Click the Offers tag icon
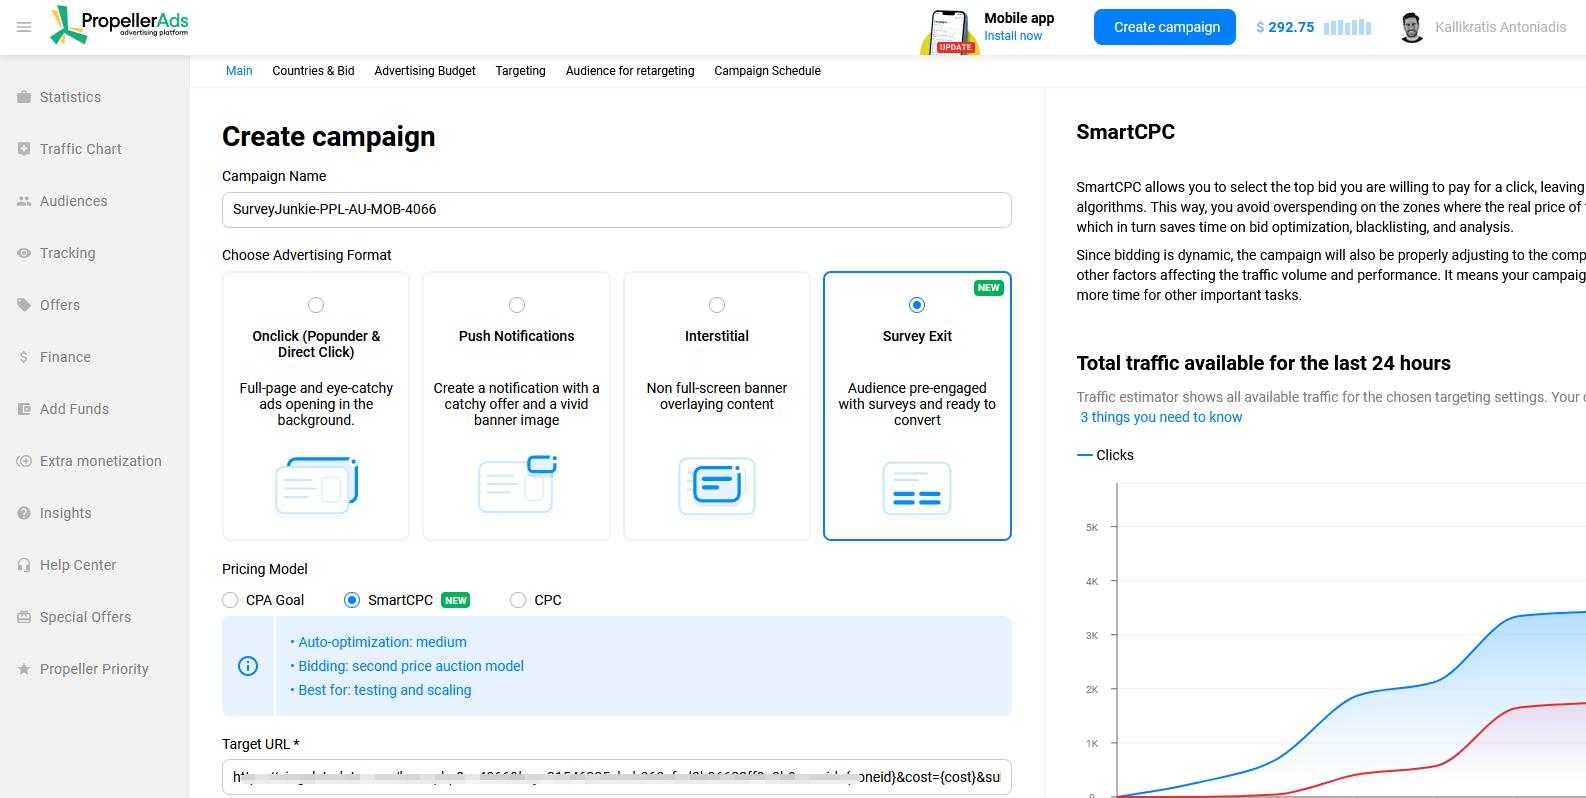 [24, 305]
